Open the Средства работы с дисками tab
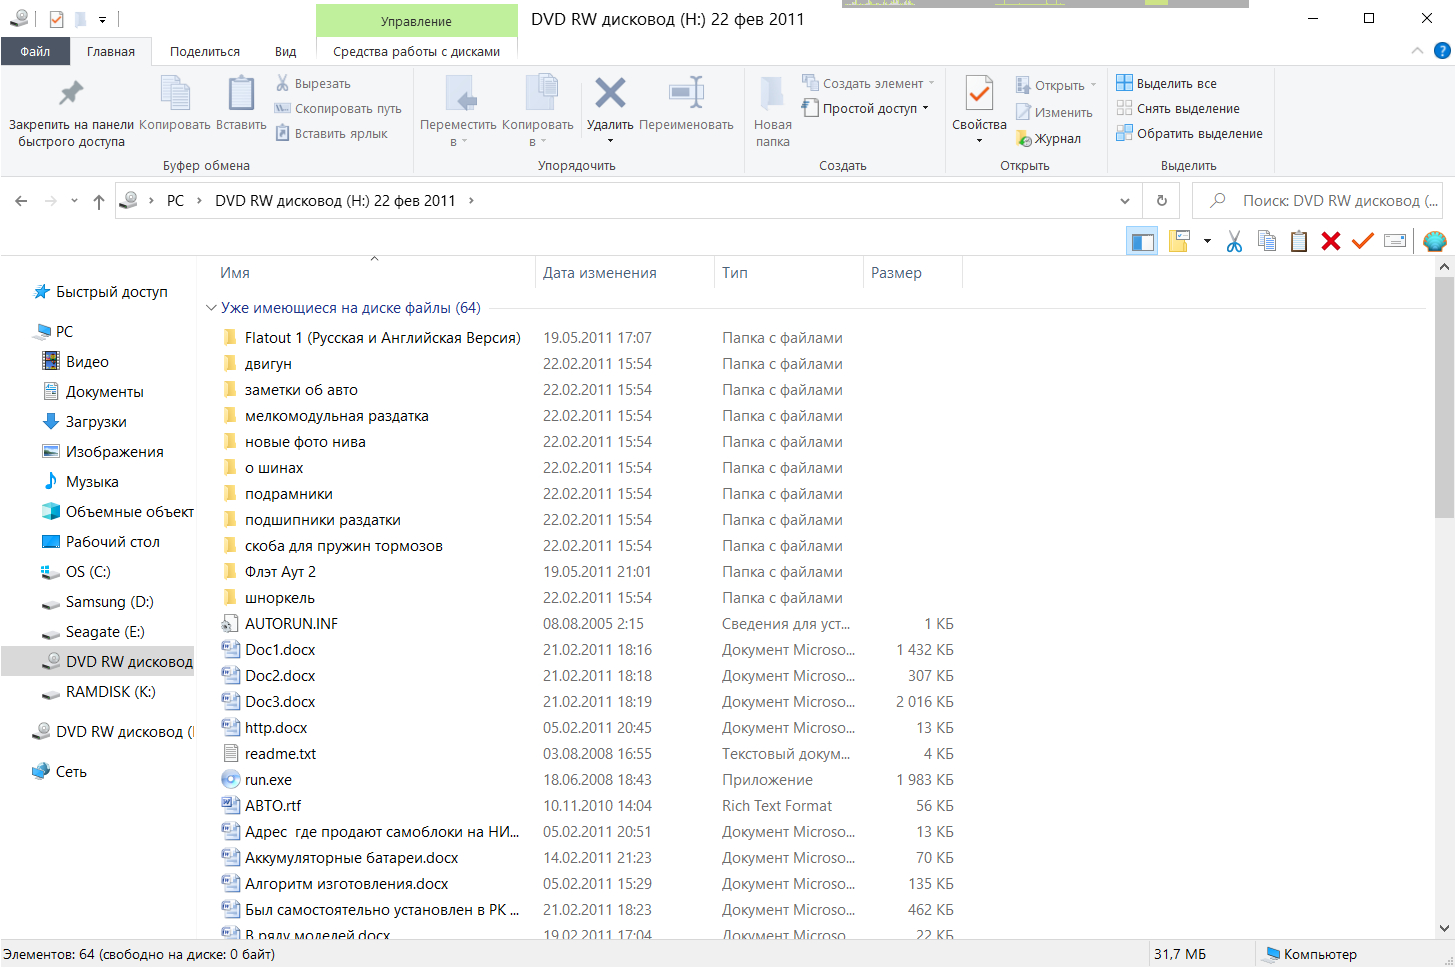This screenshot has width=1456, height=968. [416, 51]
